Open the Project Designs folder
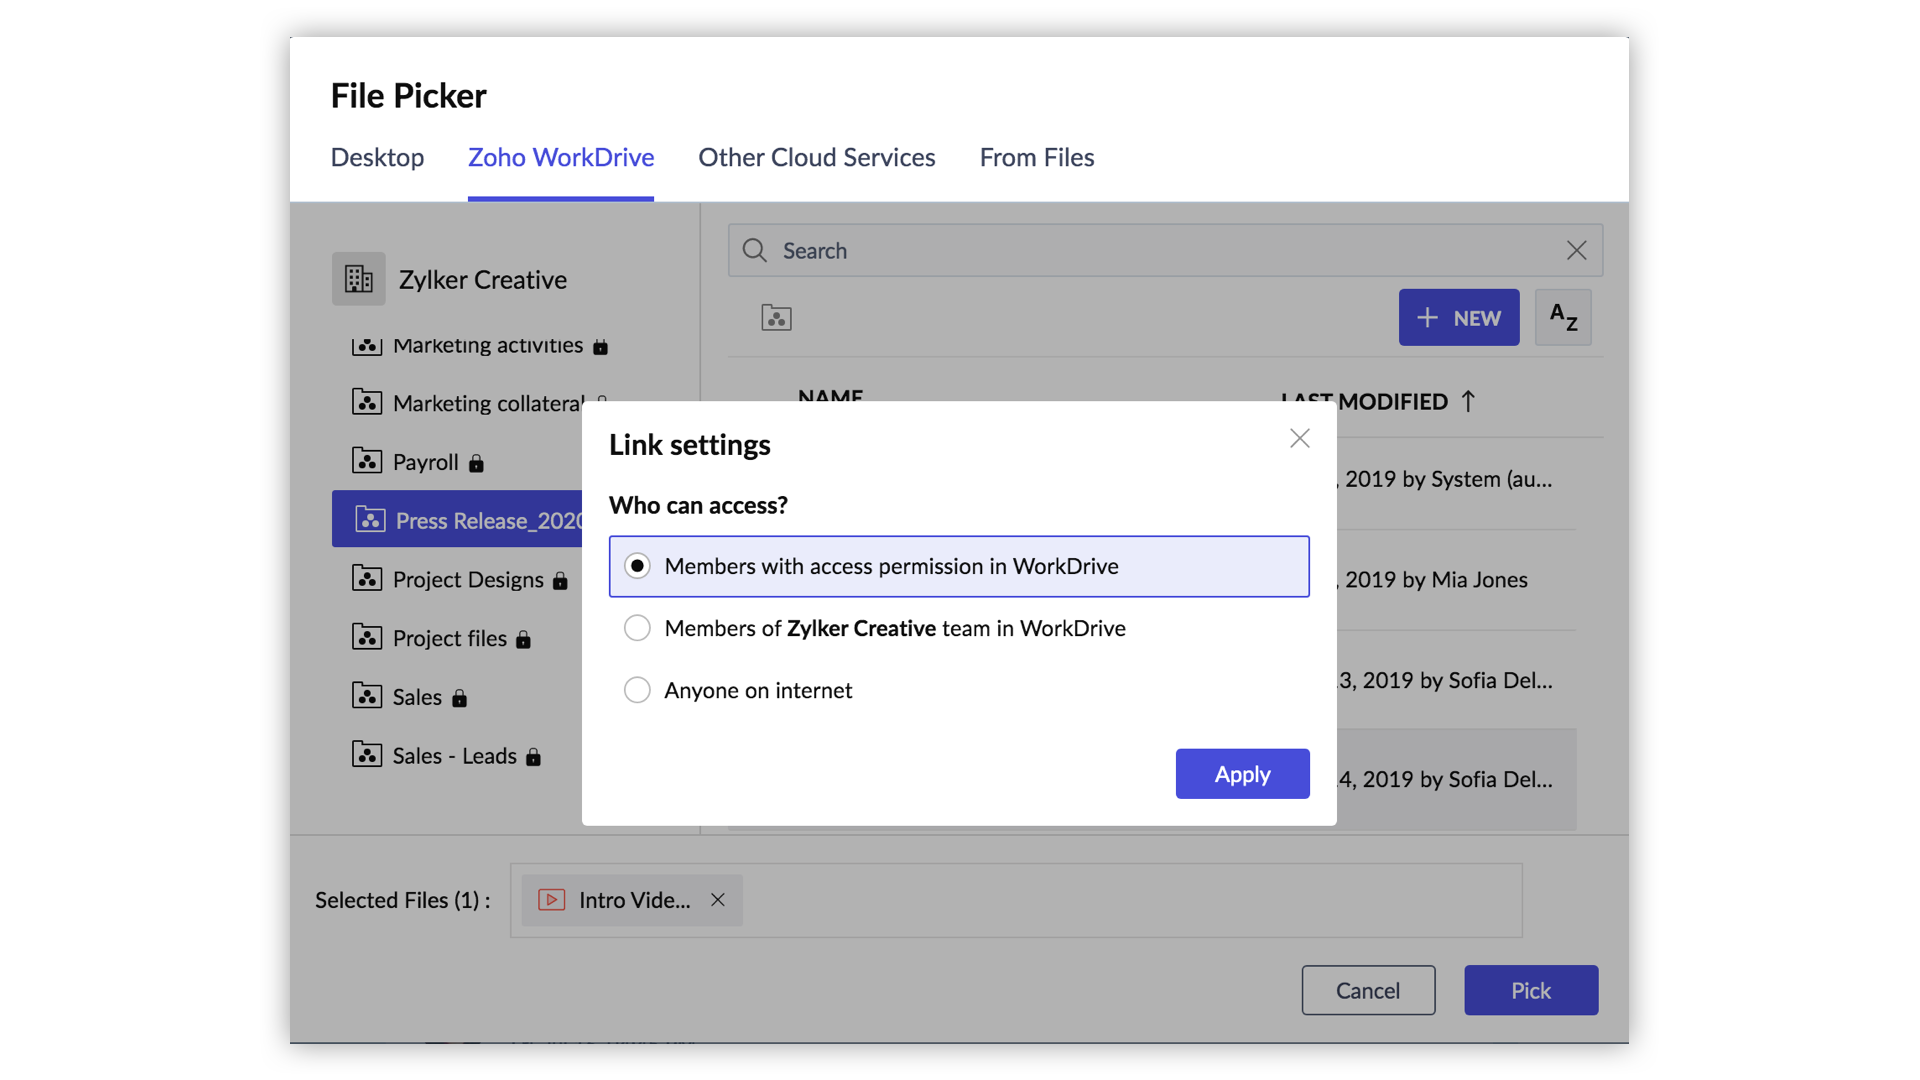This screenshot has height=1080, width=1920. click(x=467, y=580)
